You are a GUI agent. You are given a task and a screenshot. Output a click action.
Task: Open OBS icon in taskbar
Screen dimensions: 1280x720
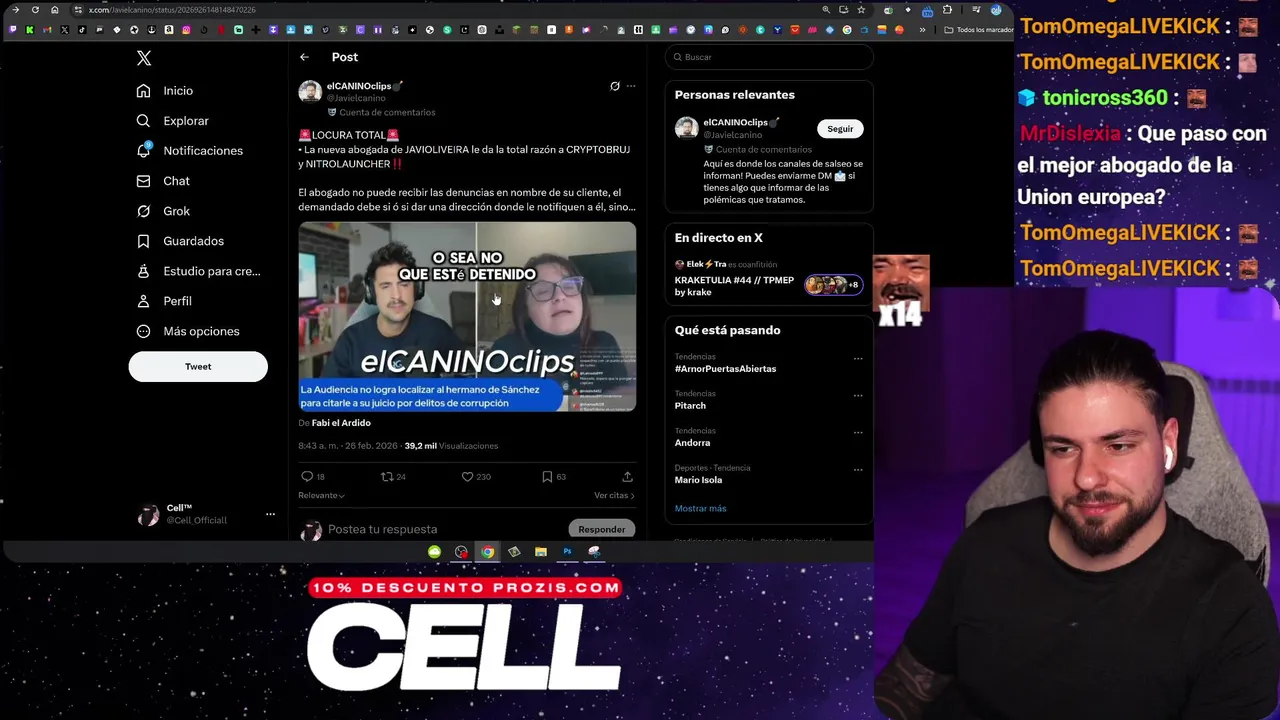tap(461, 552)
